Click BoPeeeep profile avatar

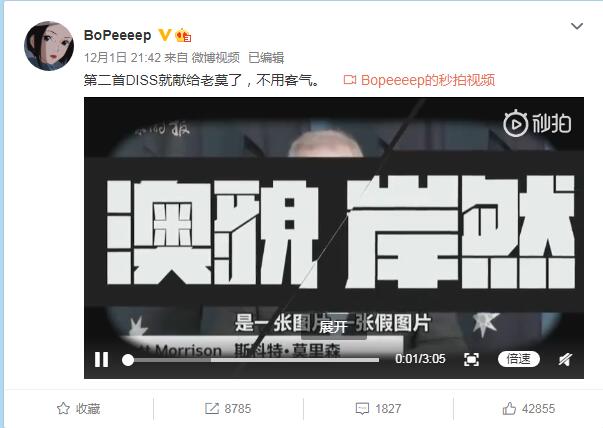point(49,46)
